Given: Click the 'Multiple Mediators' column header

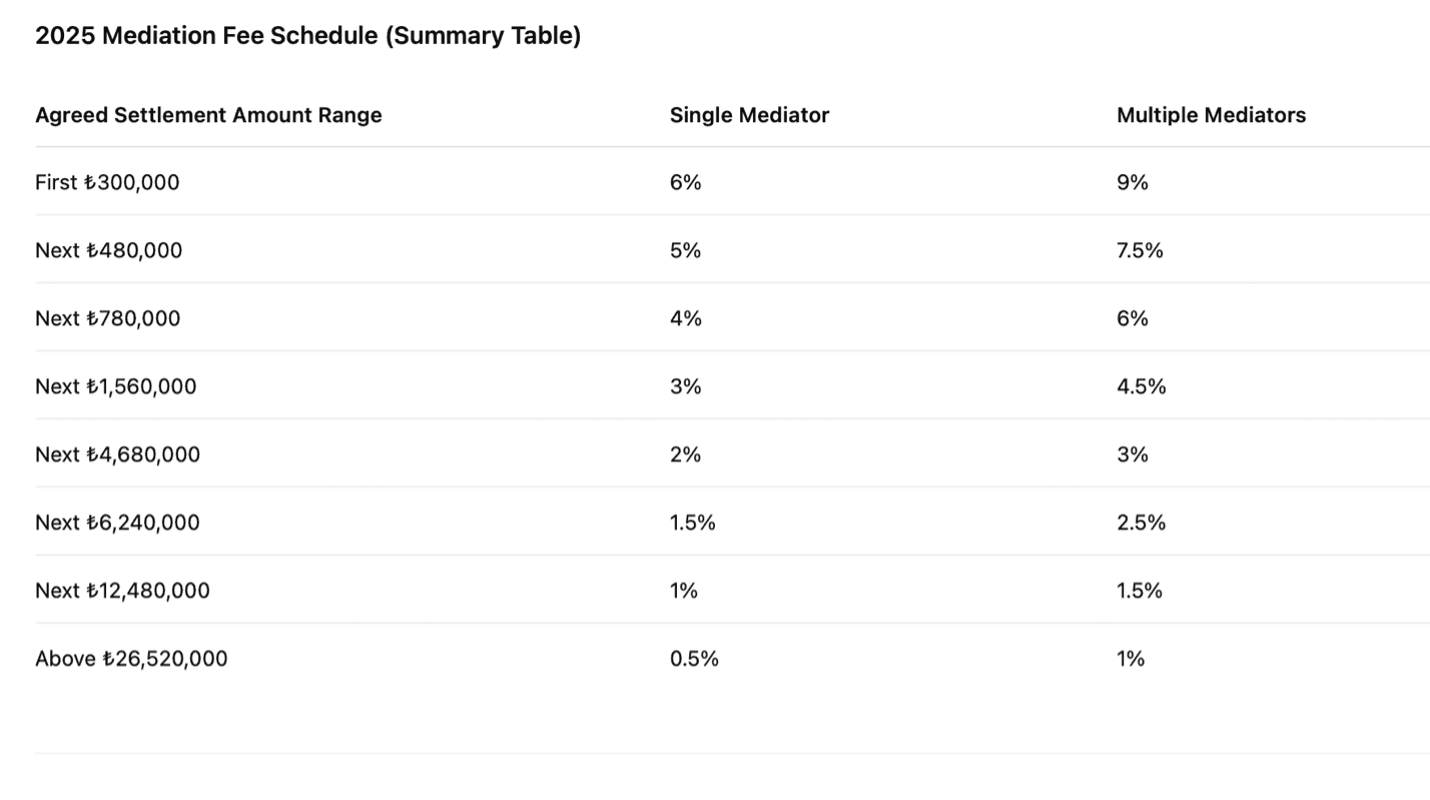Looking at the screenshot, I should 1211,115.
